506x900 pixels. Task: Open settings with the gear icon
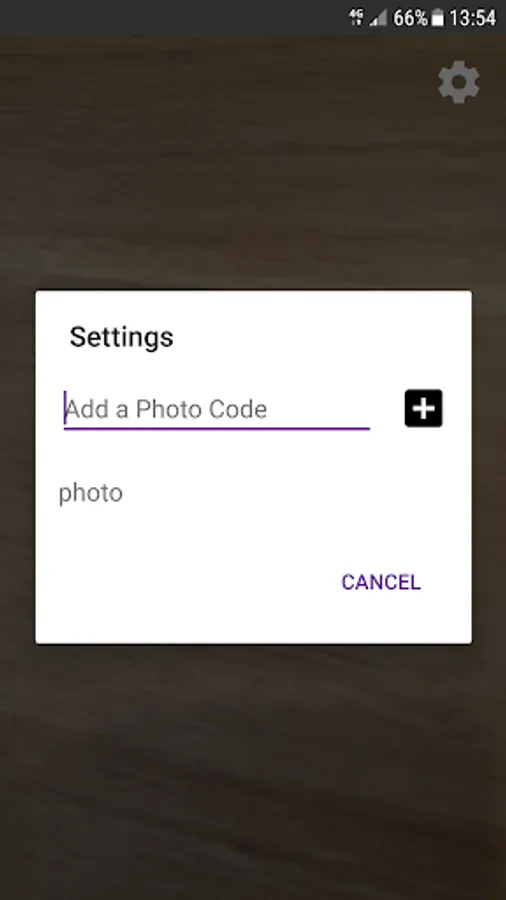(x=458, y=83)
